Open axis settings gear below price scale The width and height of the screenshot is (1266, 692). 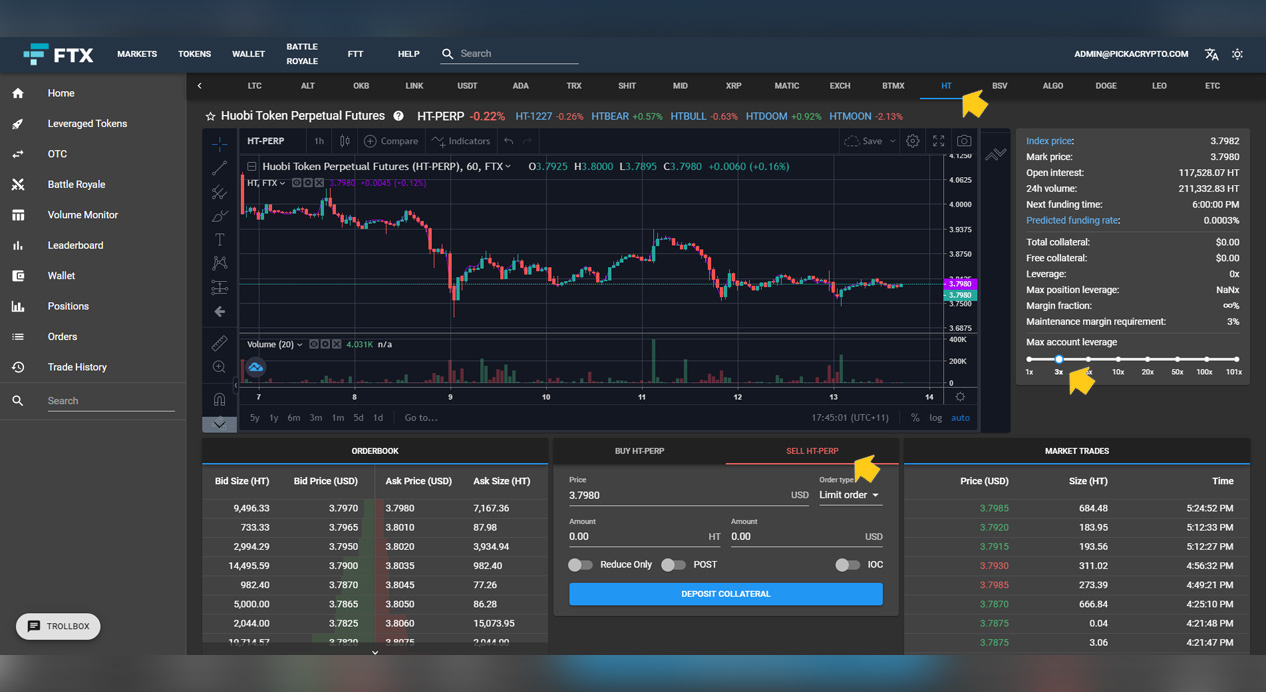pyautogui.click(x=960, y=397)
